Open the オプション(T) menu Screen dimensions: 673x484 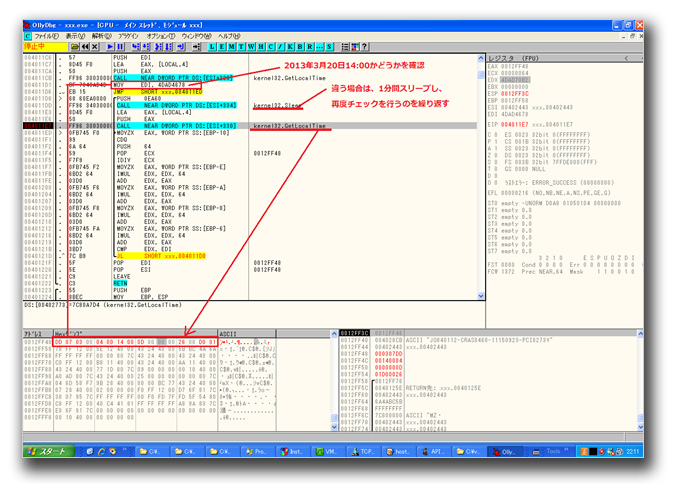160,36
